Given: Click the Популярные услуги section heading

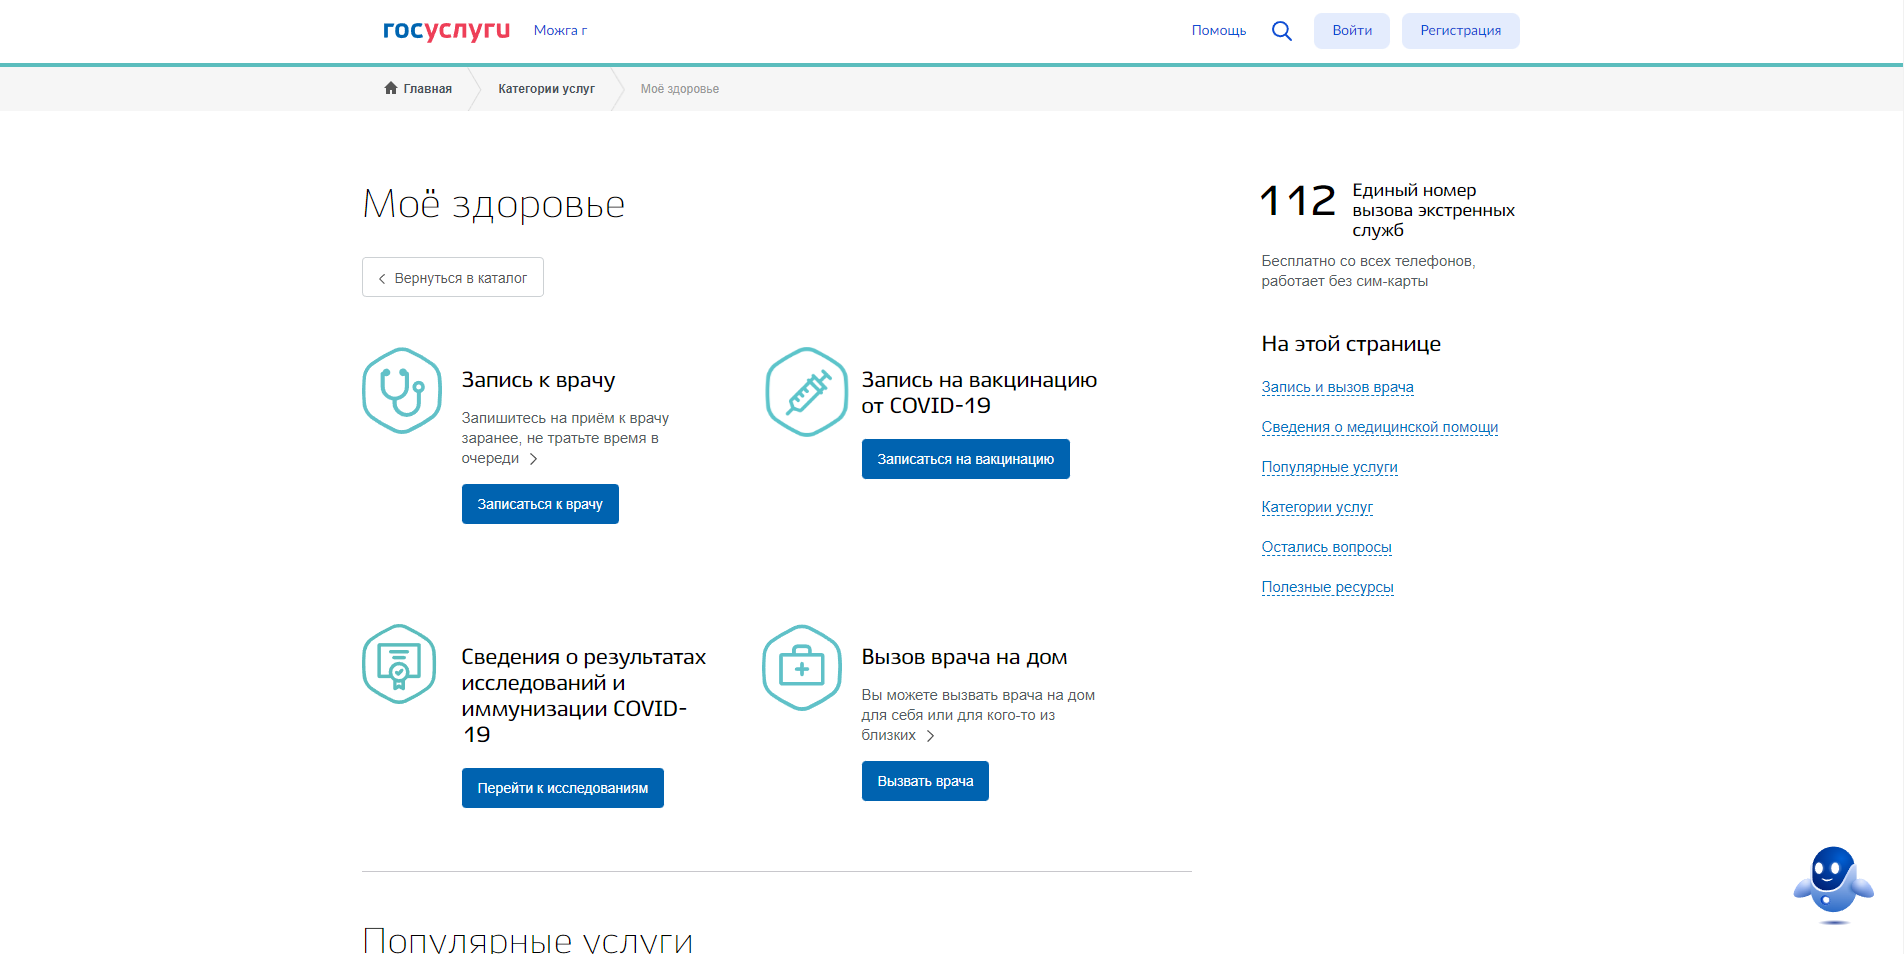Looking at the screenshot, I should [x=528, y=940].
